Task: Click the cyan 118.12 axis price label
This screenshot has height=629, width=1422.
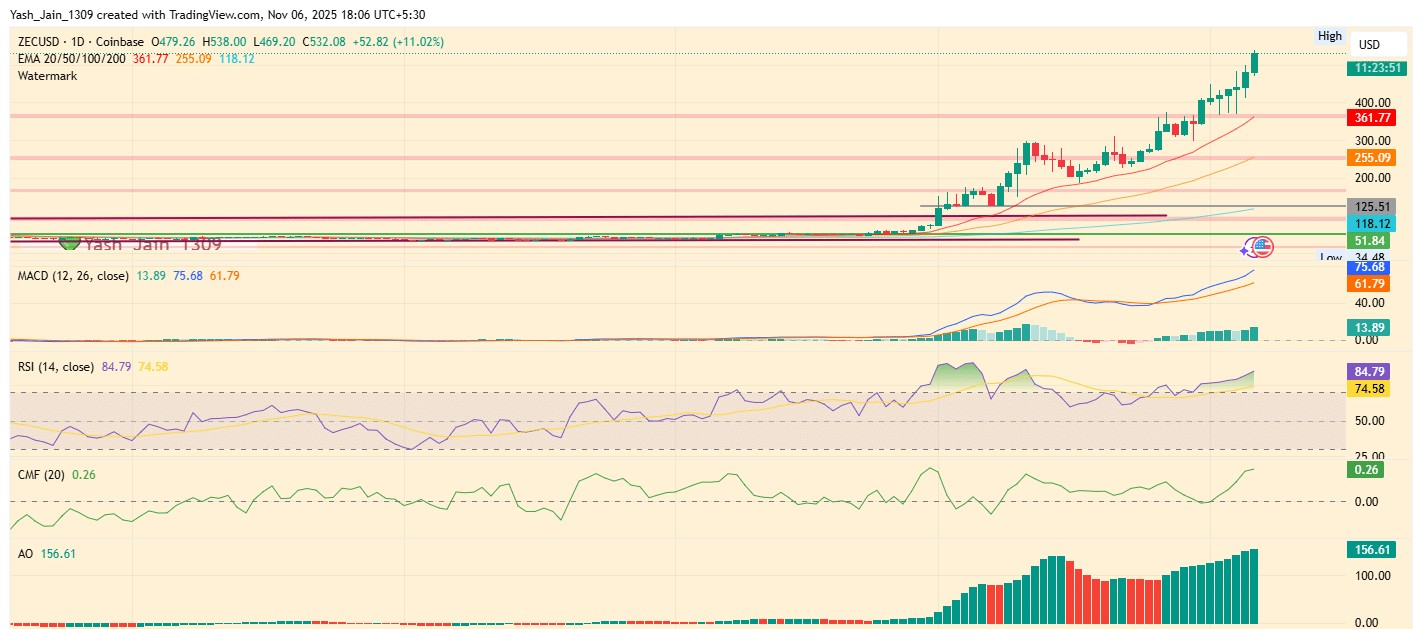Action: click(x=1371, y=223)
